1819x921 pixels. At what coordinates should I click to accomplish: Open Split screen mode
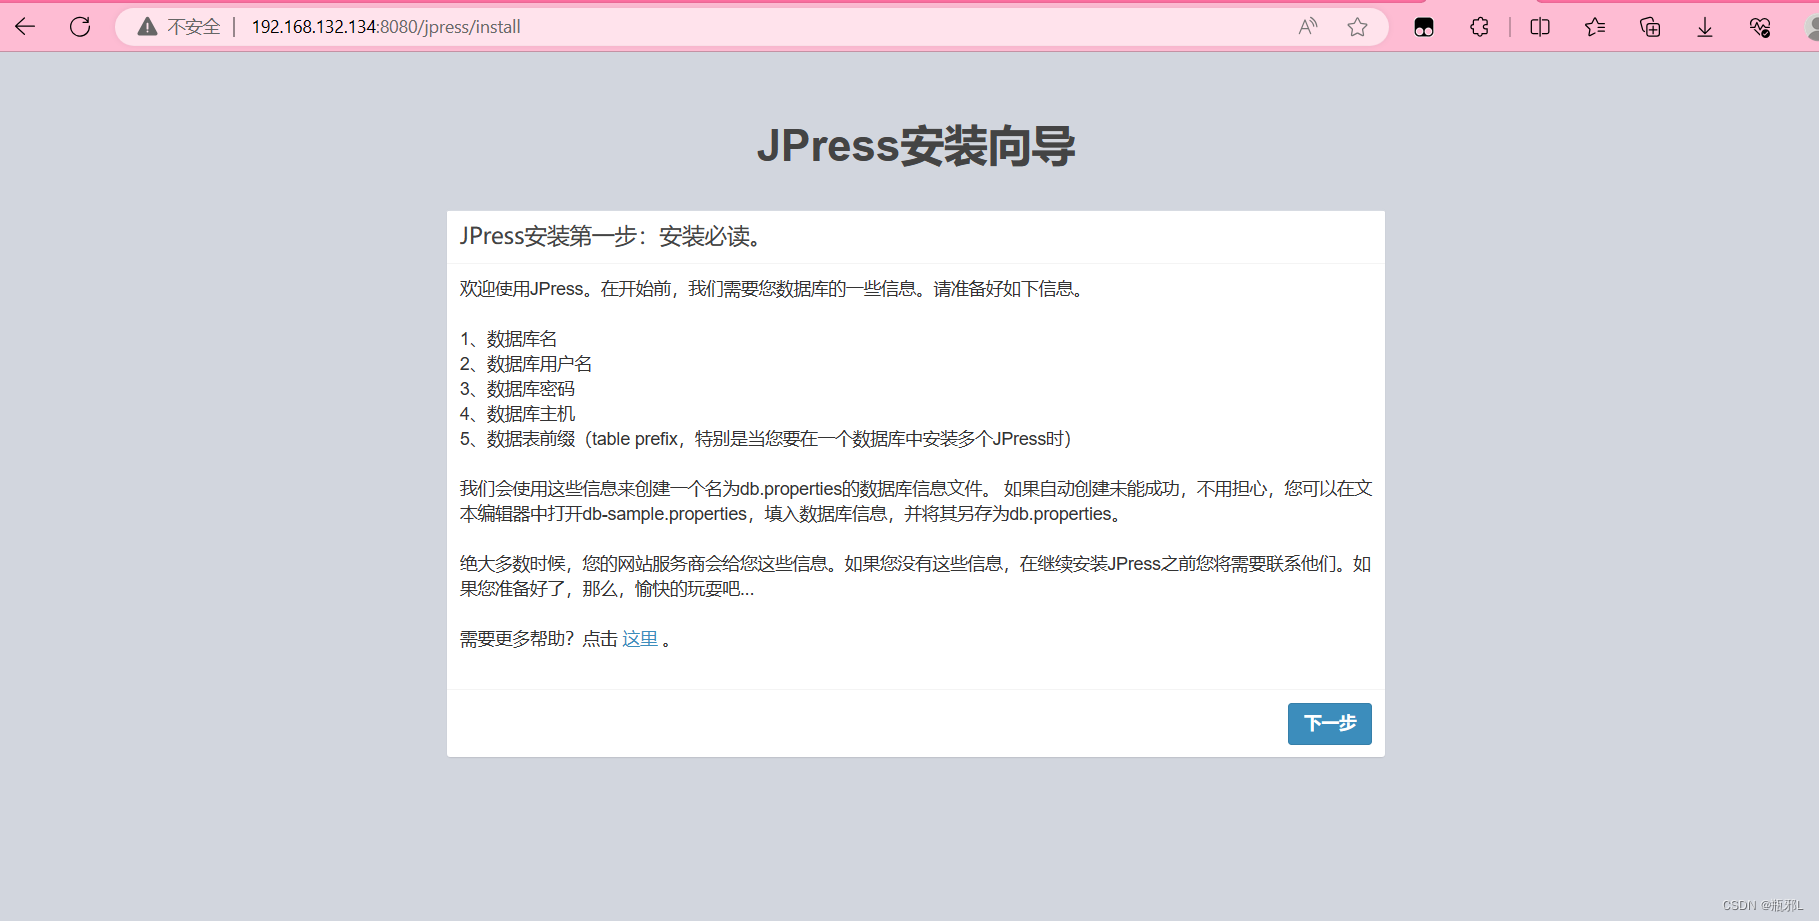[x=1538, y=27]
